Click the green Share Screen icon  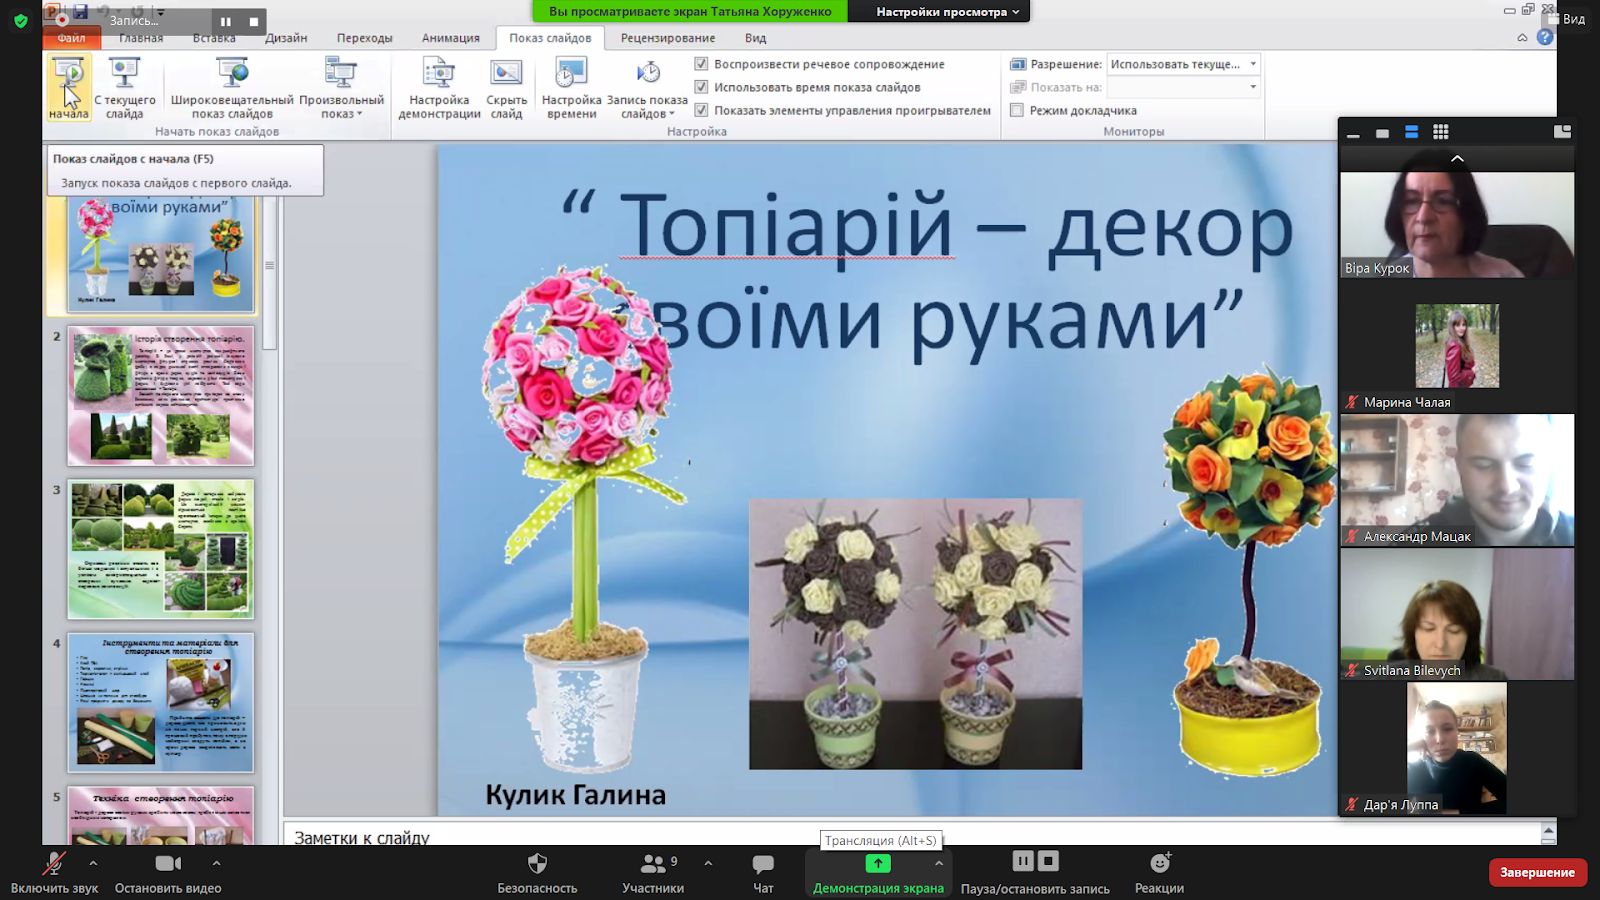pos(877,863)
